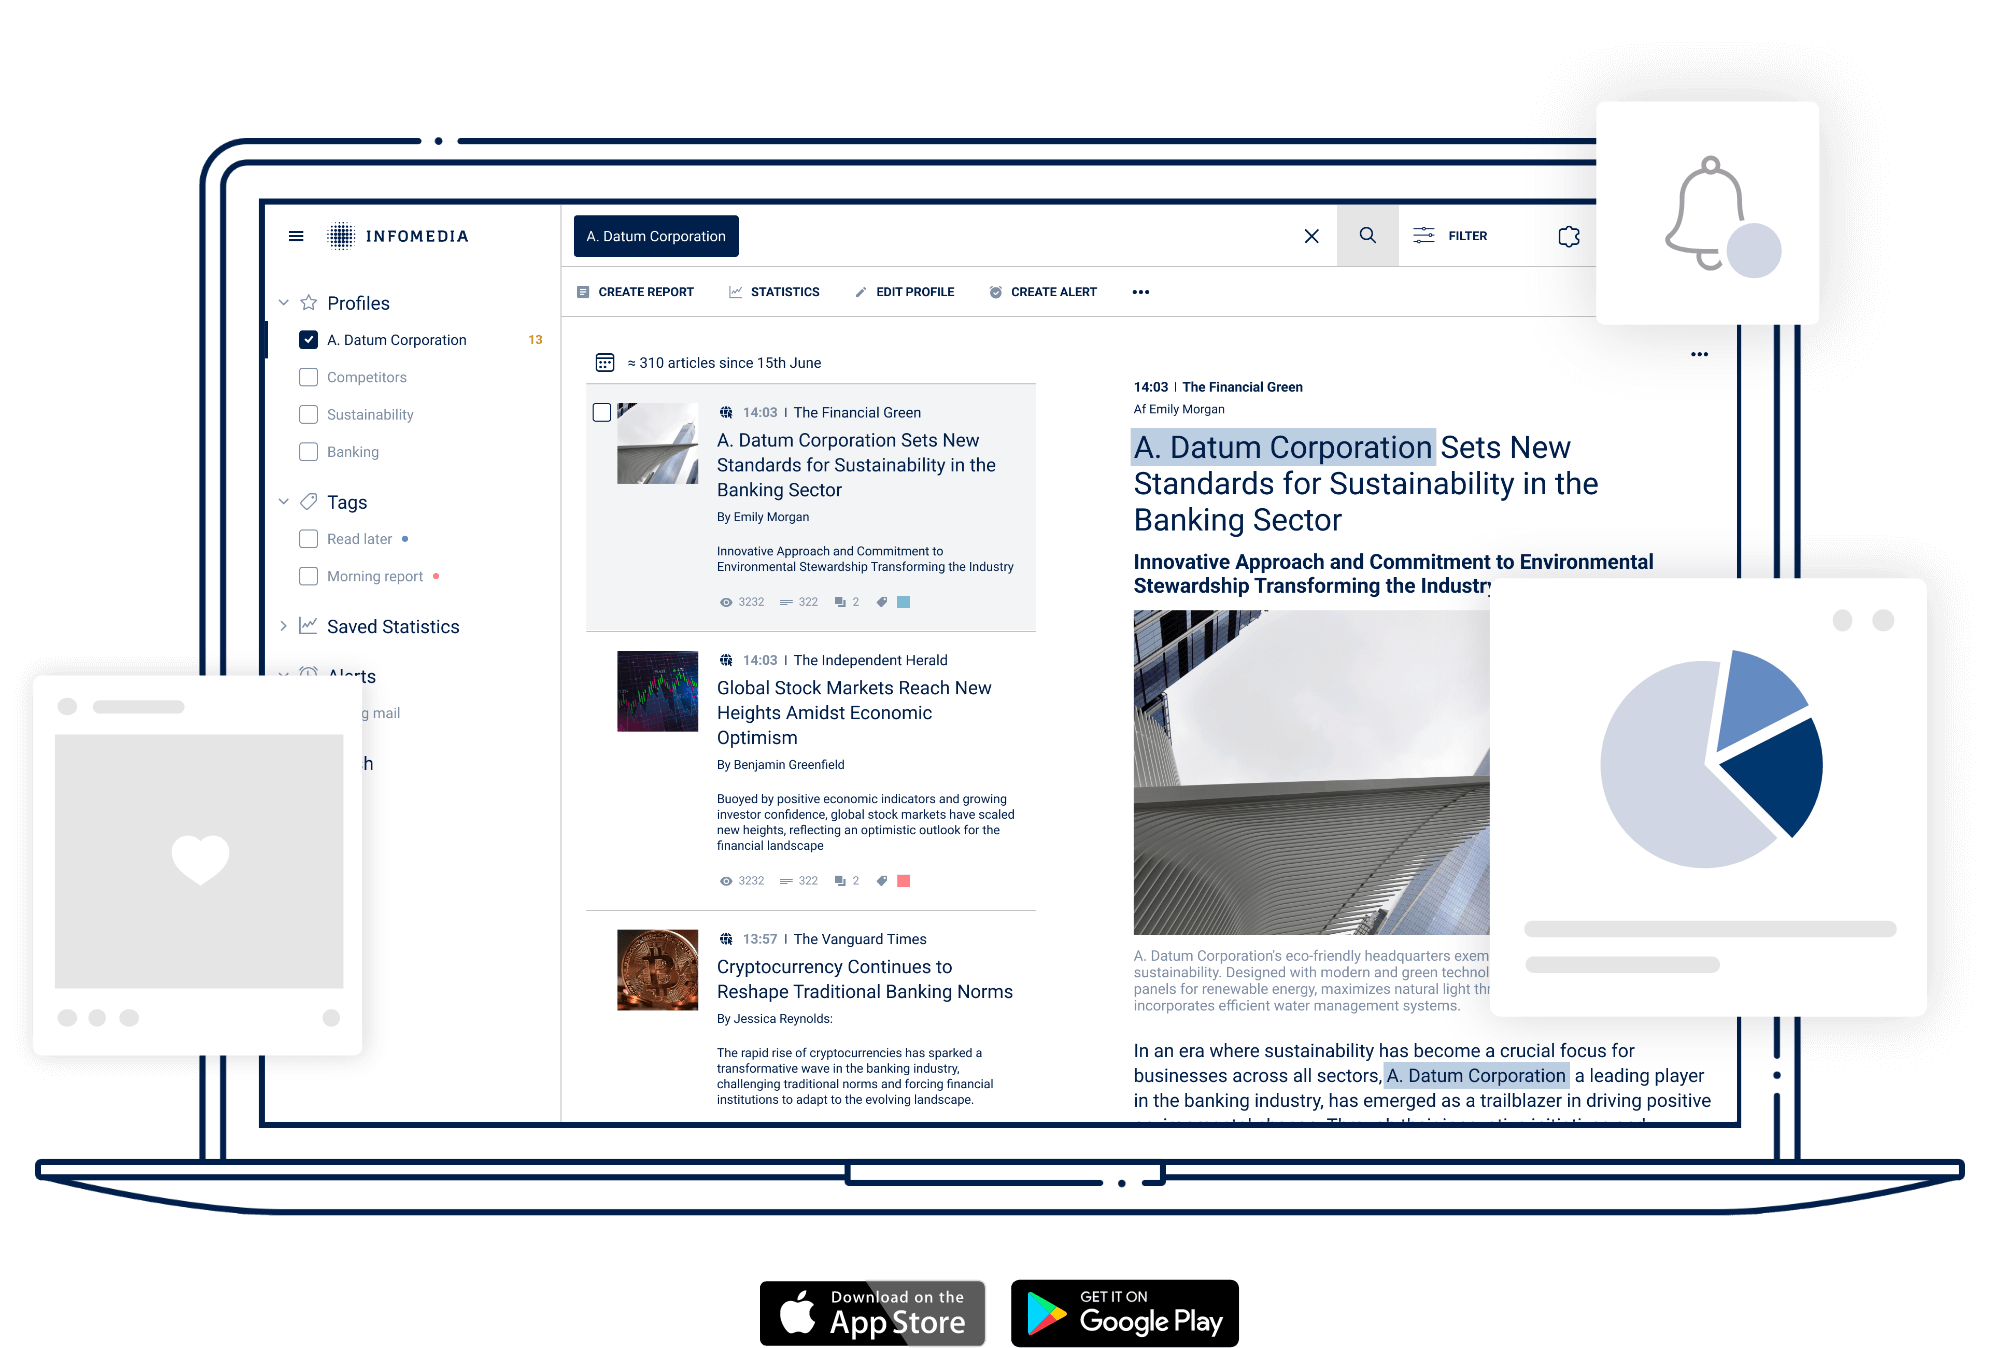Click the Google Play badge
2001x1348 pixels.
click(1124, 1313)
